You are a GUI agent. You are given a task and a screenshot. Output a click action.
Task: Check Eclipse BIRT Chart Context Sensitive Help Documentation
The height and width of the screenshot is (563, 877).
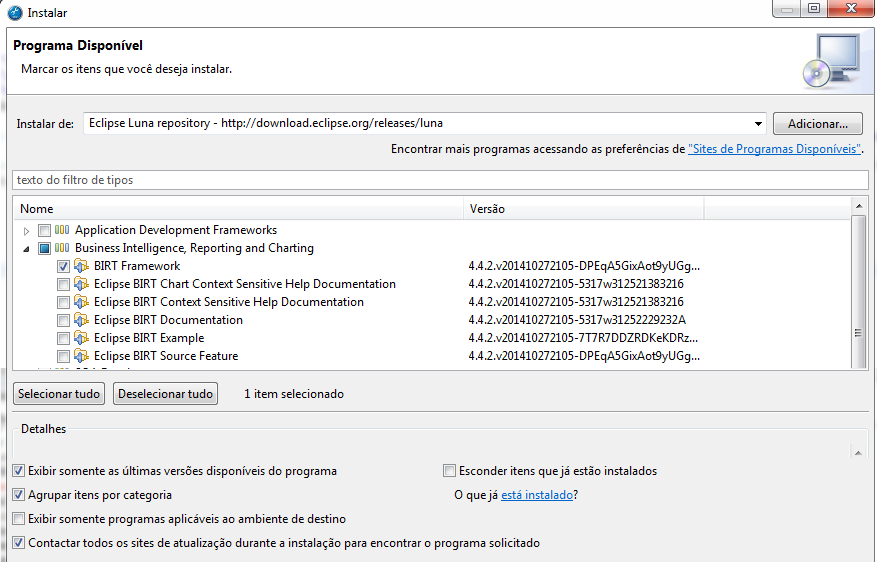63,285
